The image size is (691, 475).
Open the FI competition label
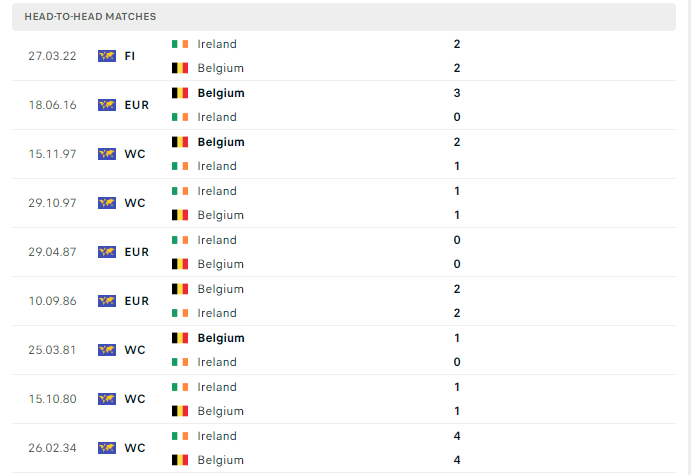[130, 56]
